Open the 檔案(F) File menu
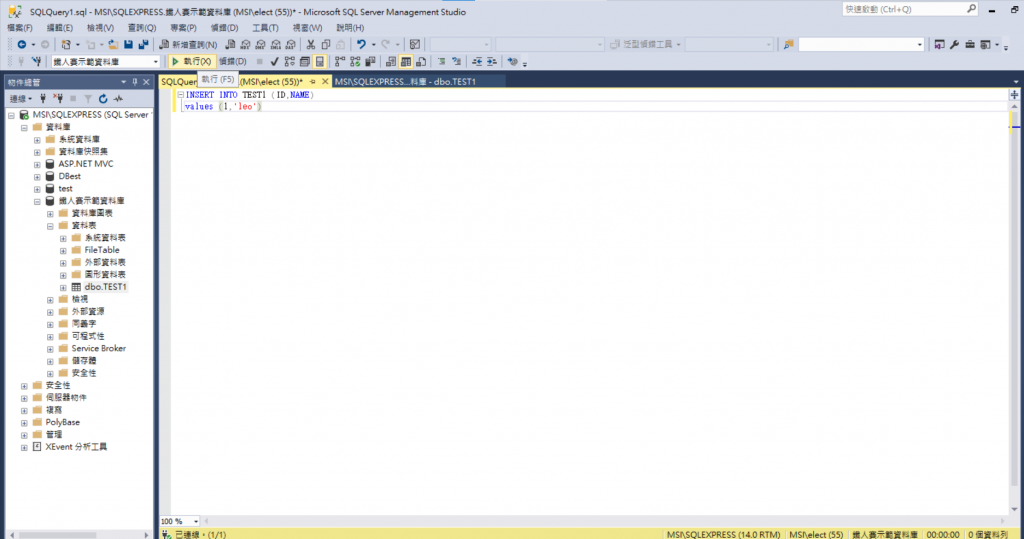 click(20, 28)
